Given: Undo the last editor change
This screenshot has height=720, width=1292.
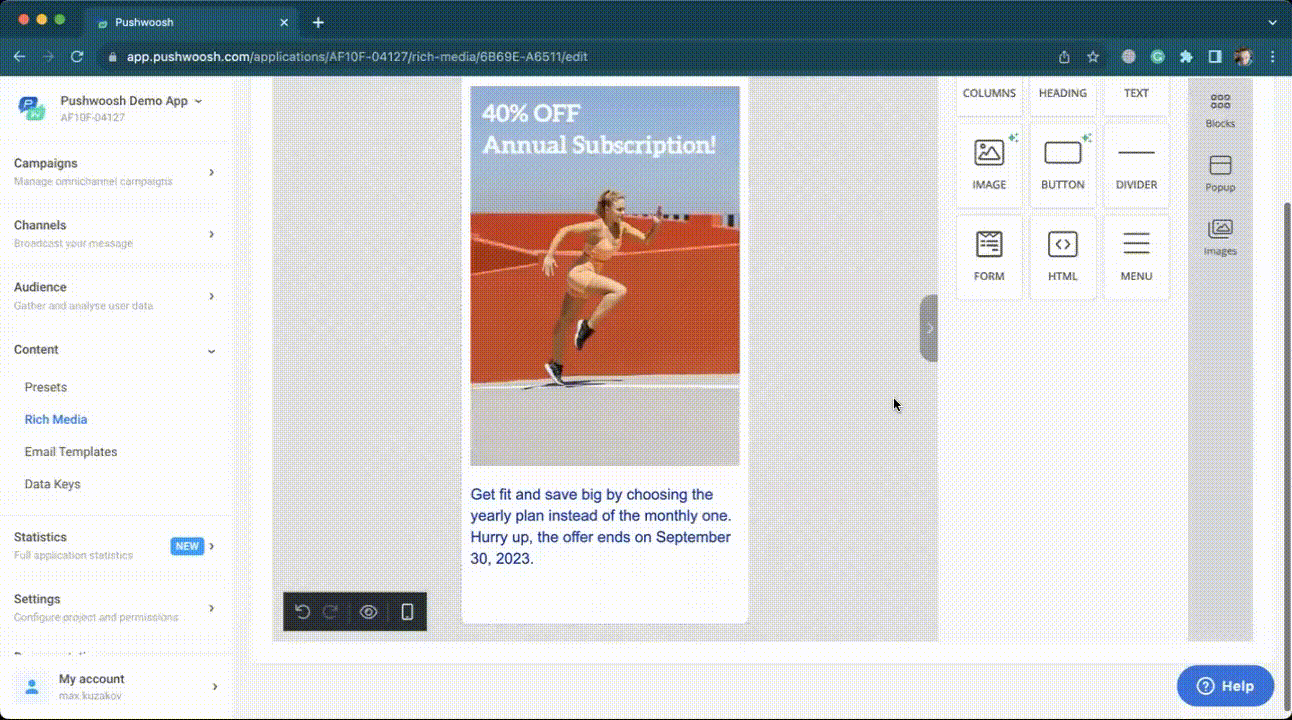Looking at the screenshot, I should point(302,612).
